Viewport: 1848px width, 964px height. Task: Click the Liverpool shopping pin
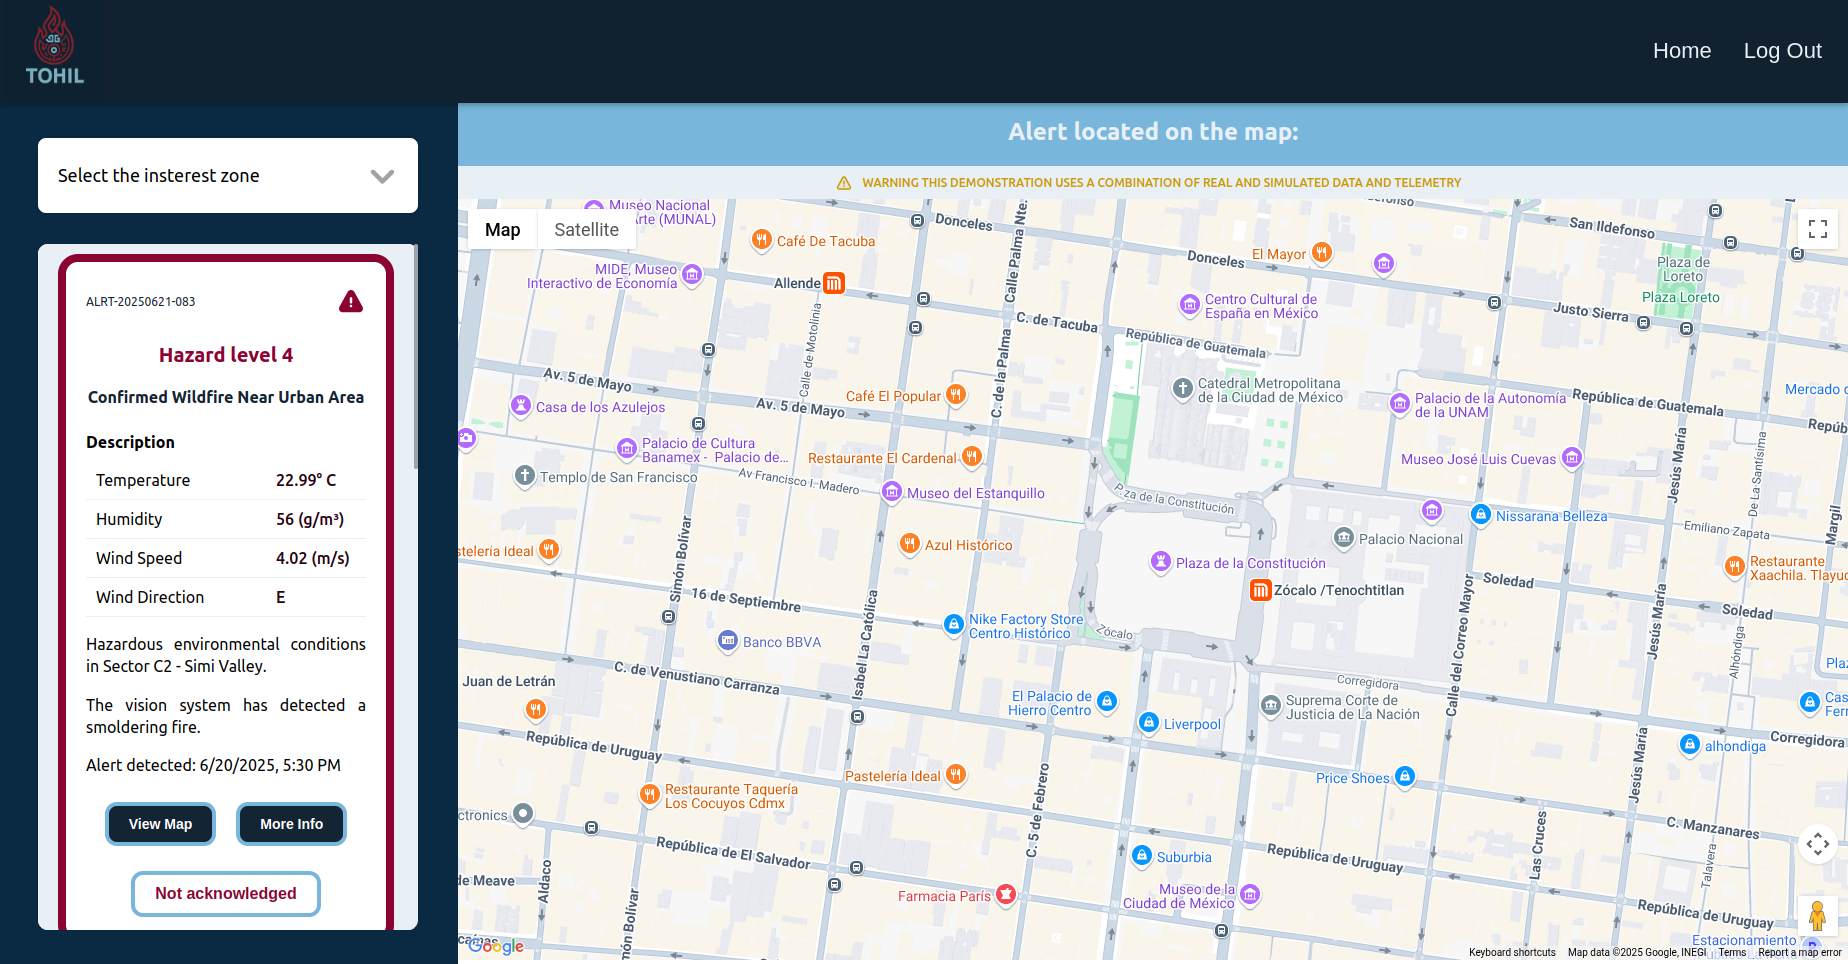[1149, 723]
